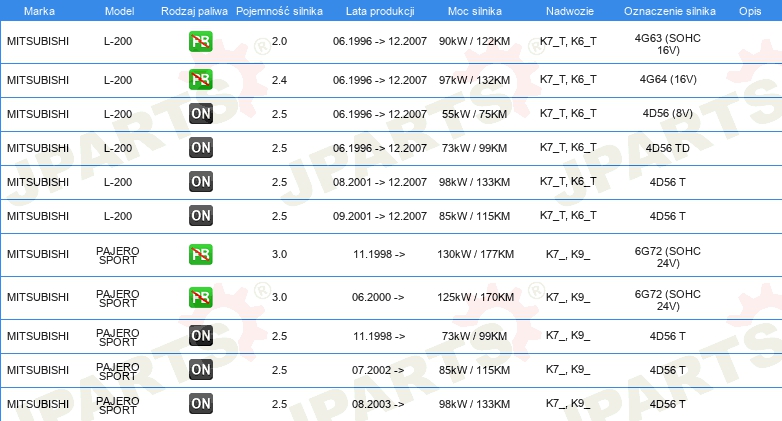
Task: Select 73kW / 99KM in the Pajero Sport row
Action: click(x=474, y=336)
